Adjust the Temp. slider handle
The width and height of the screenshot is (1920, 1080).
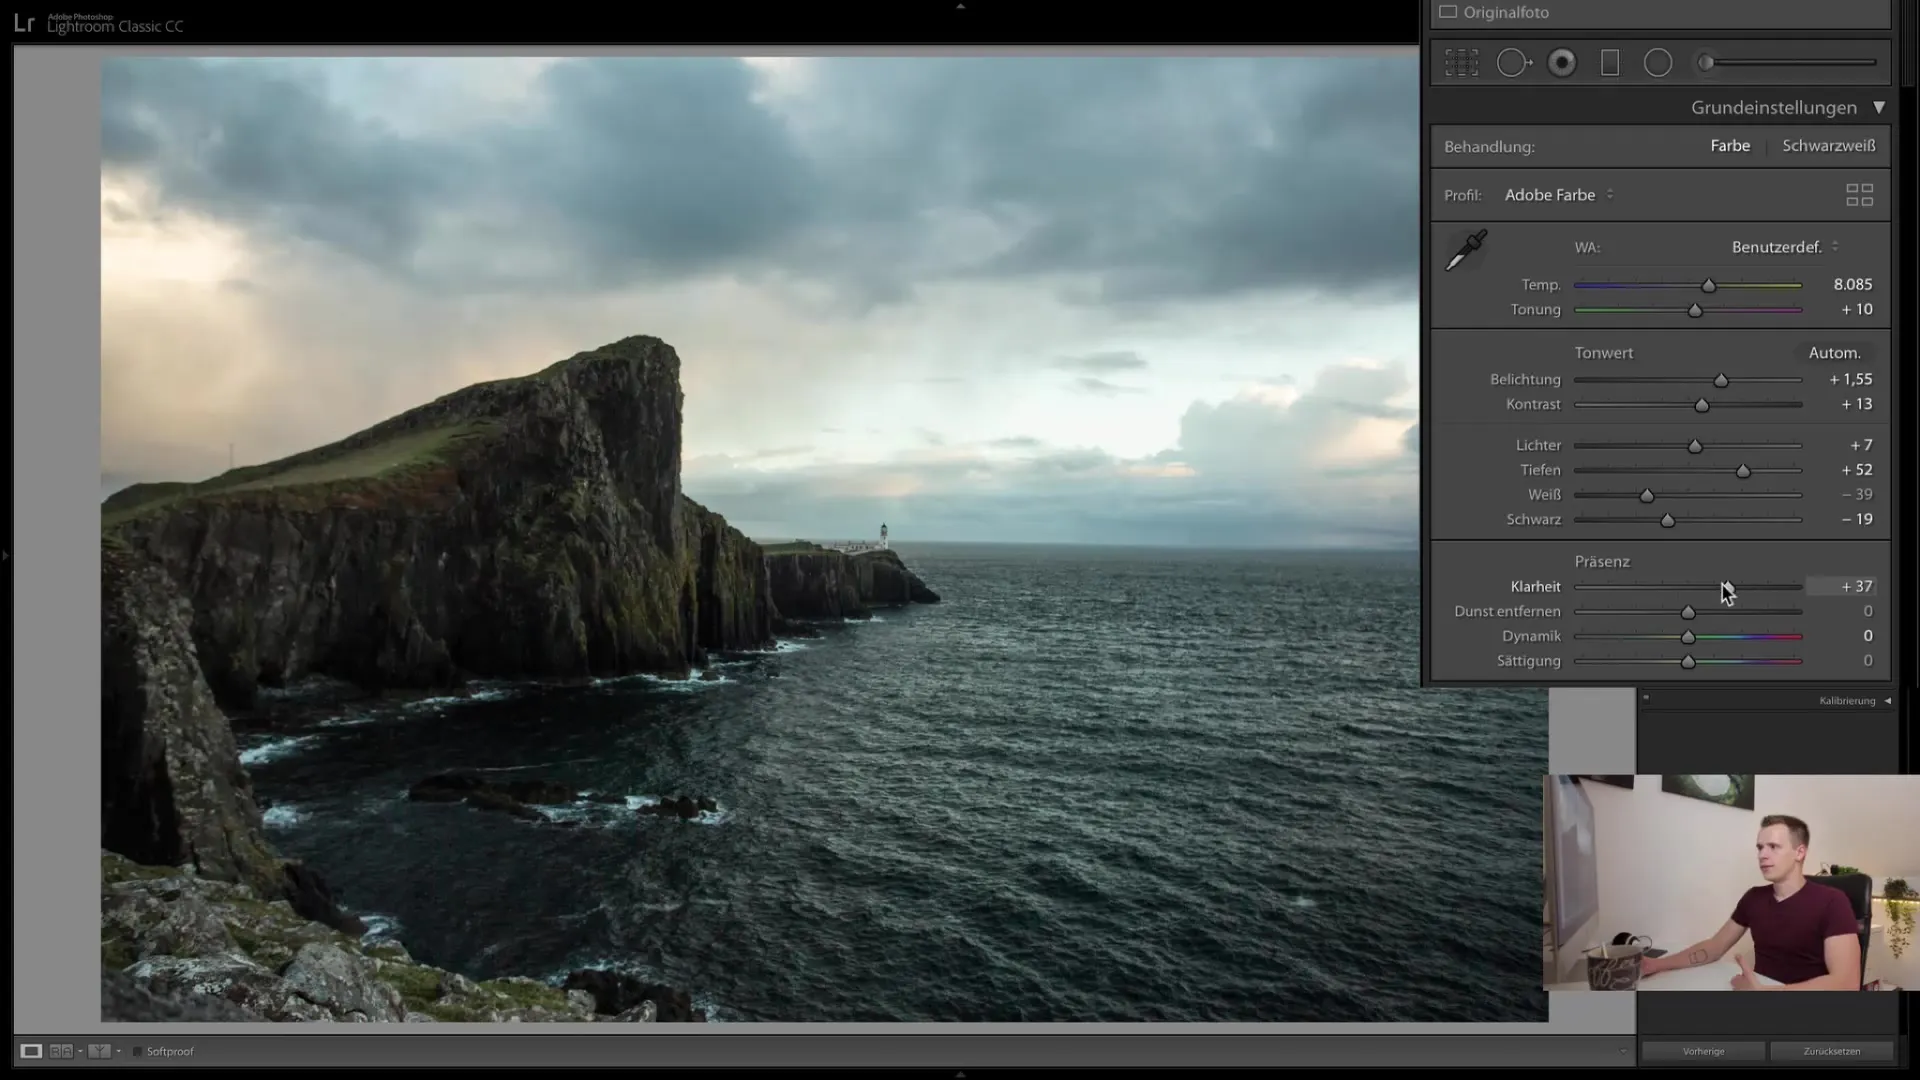click(1709, 286)
